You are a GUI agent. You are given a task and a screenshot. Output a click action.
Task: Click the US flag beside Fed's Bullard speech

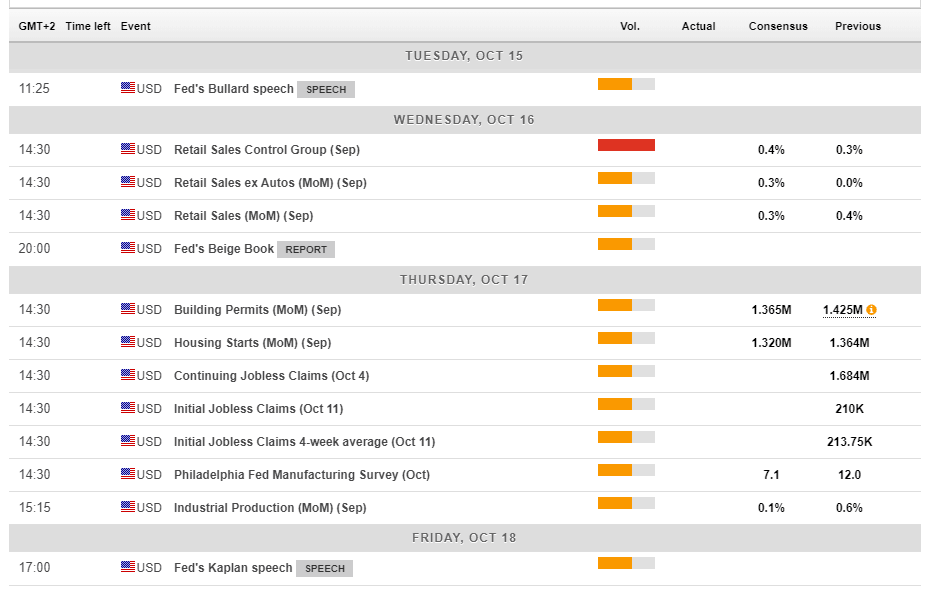(128, 88)
